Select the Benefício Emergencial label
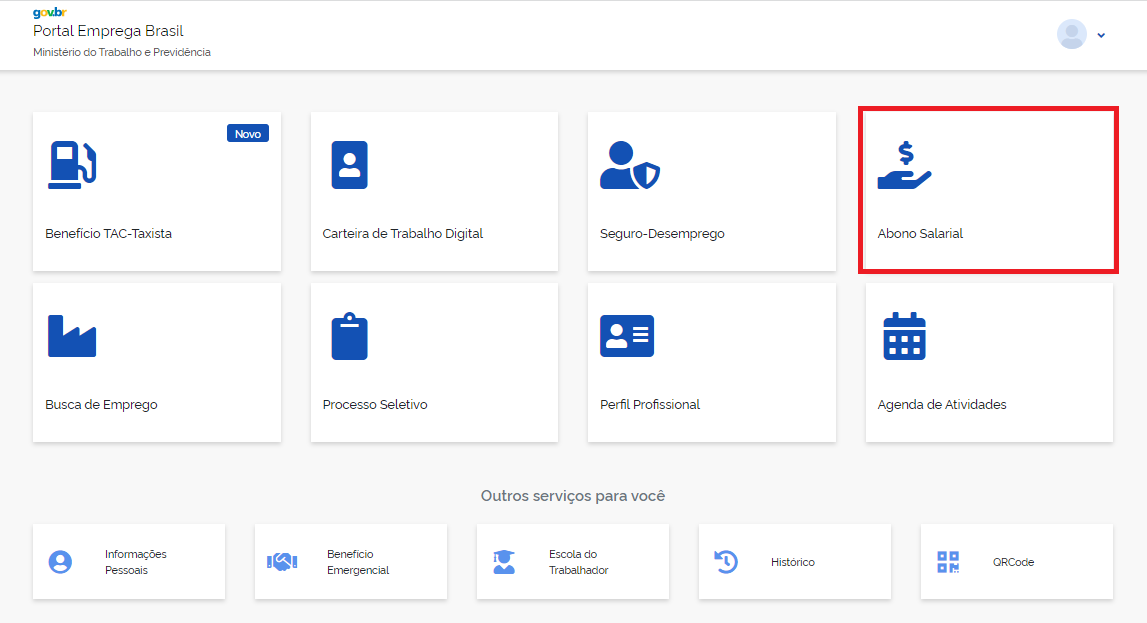Image resolution: width=1147 pixels, height=623 pixels. point(358,562)
